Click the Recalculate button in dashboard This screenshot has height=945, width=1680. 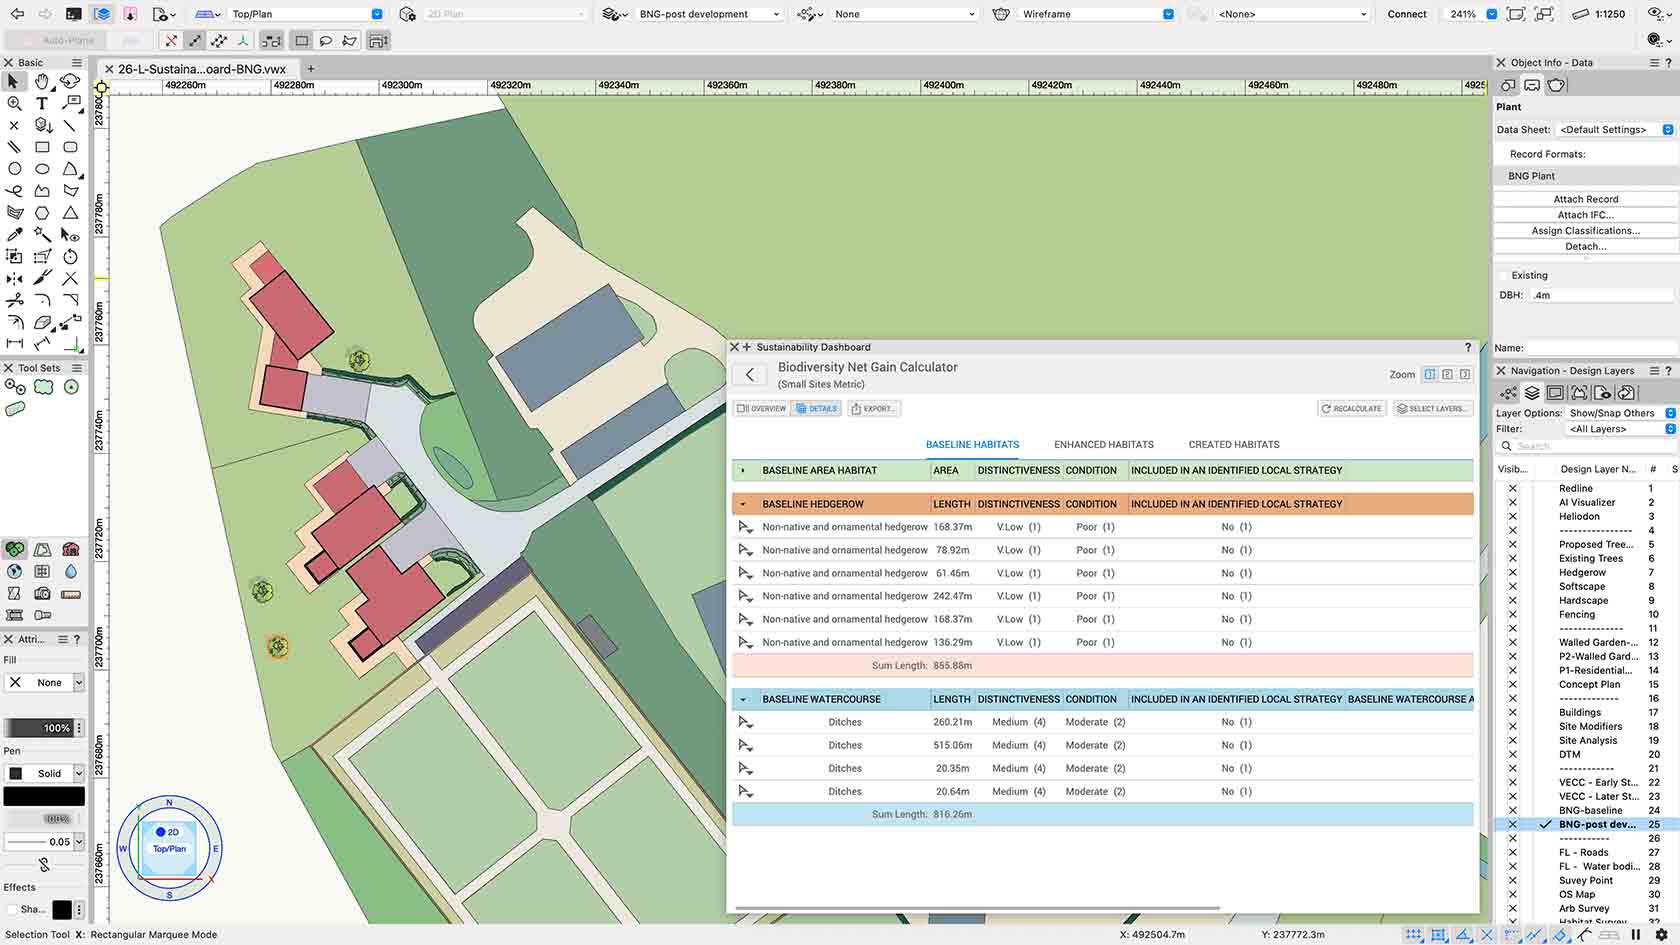[x=1351, y=408]
